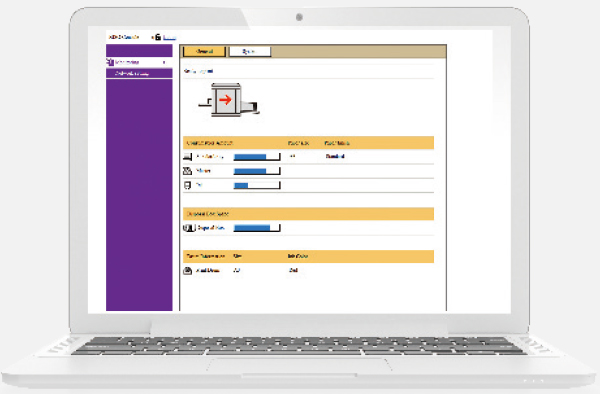The height and width of the screenshot is (394, 600).
Task: Select the white highlighted sidebar menu row
Action: coord(139,62)
